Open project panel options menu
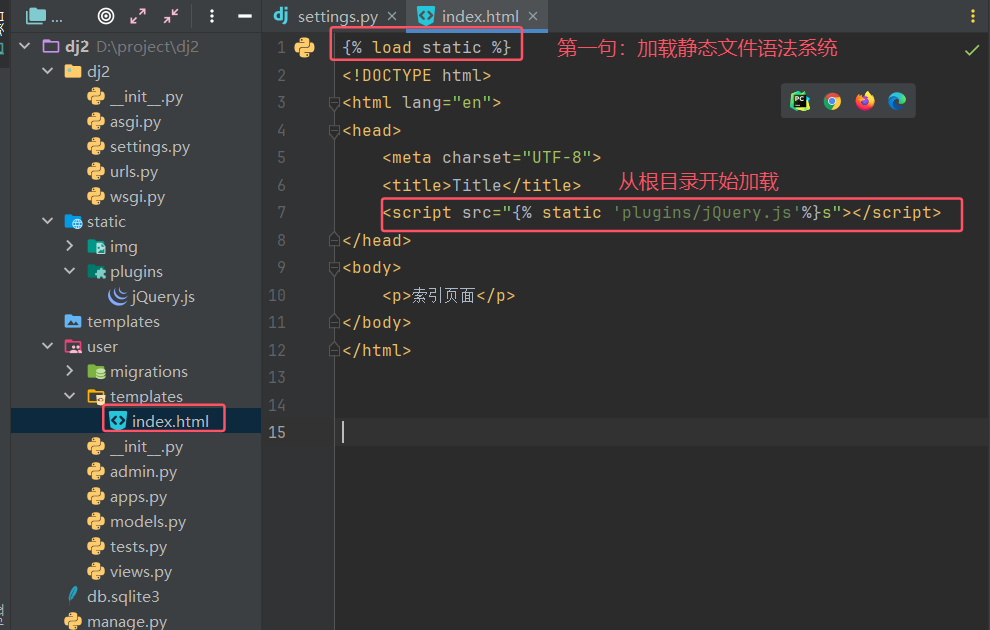Screen dimensions: 990x630 212,16
